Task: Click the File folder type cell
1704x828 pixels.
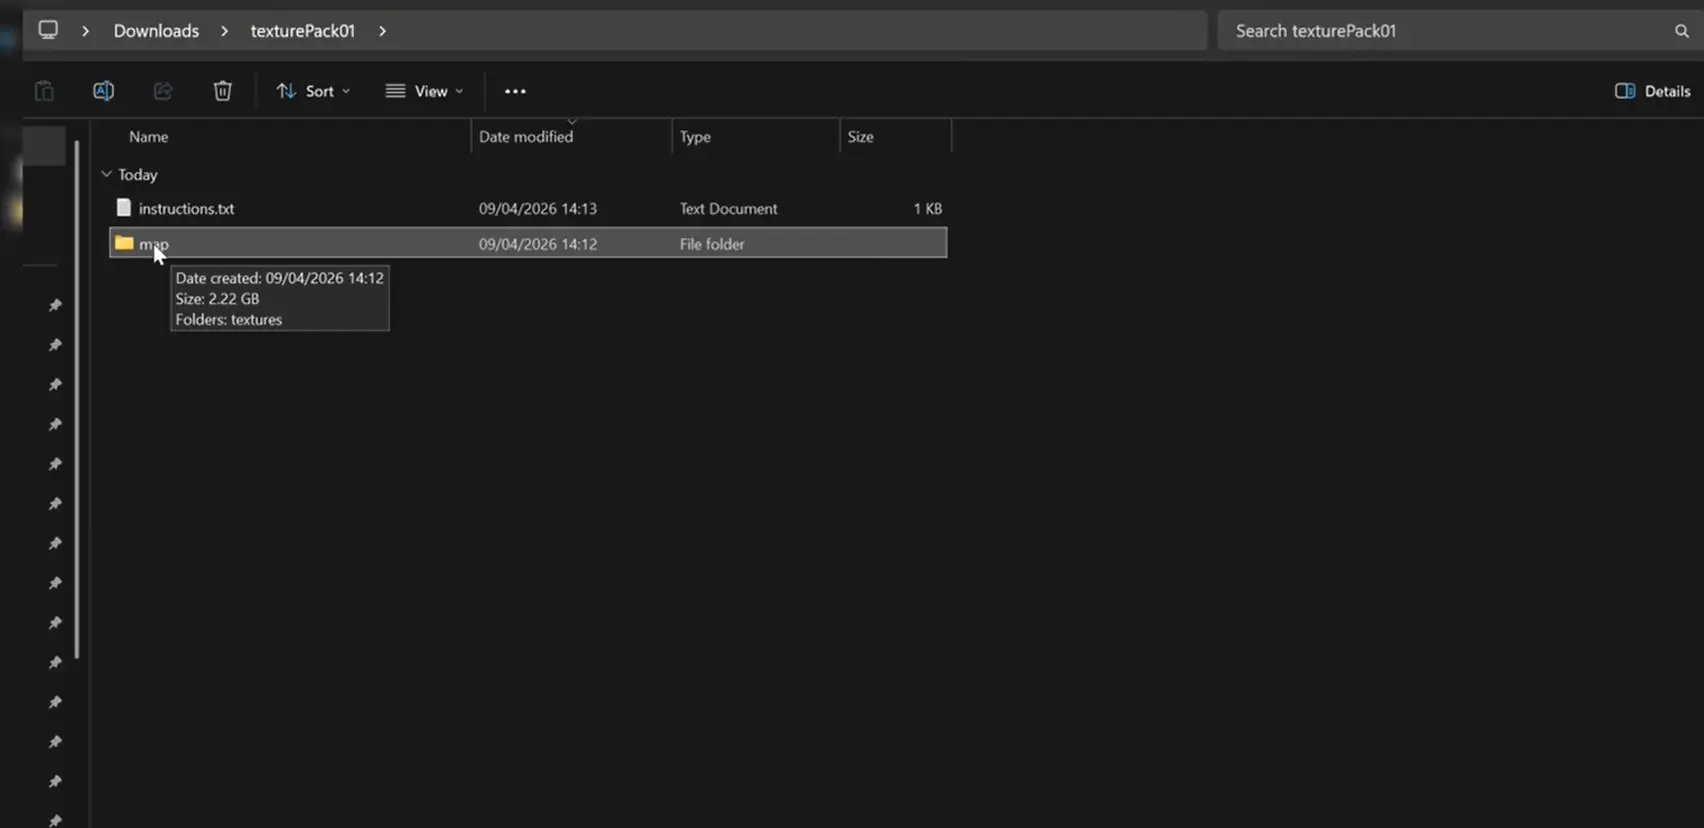Action: 712,244
